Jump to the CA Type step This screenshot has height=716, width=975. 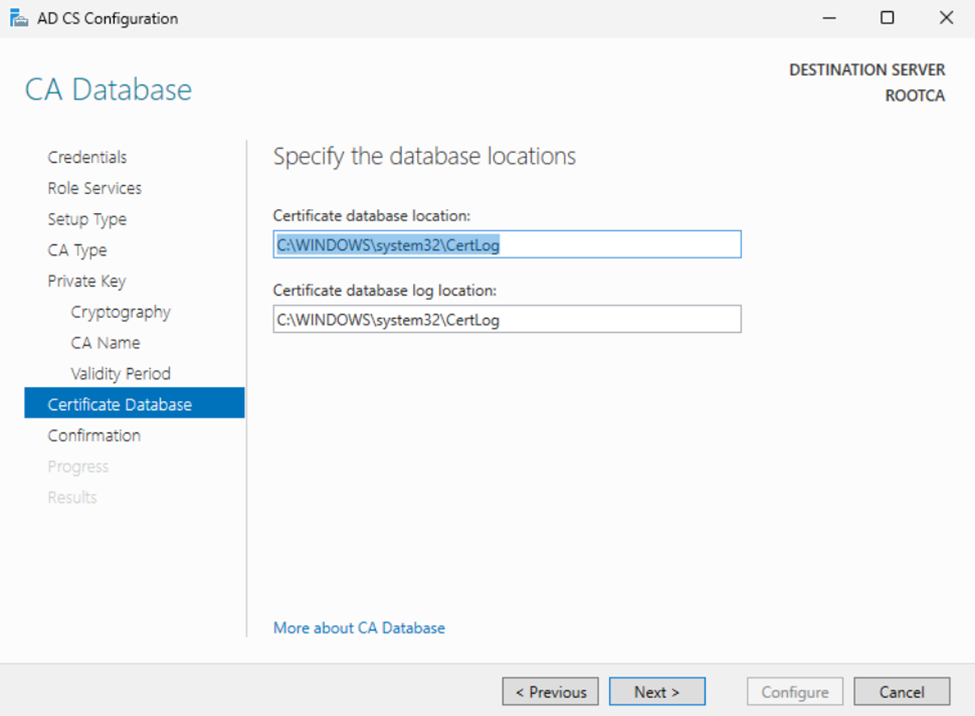(x=77, y=250)
